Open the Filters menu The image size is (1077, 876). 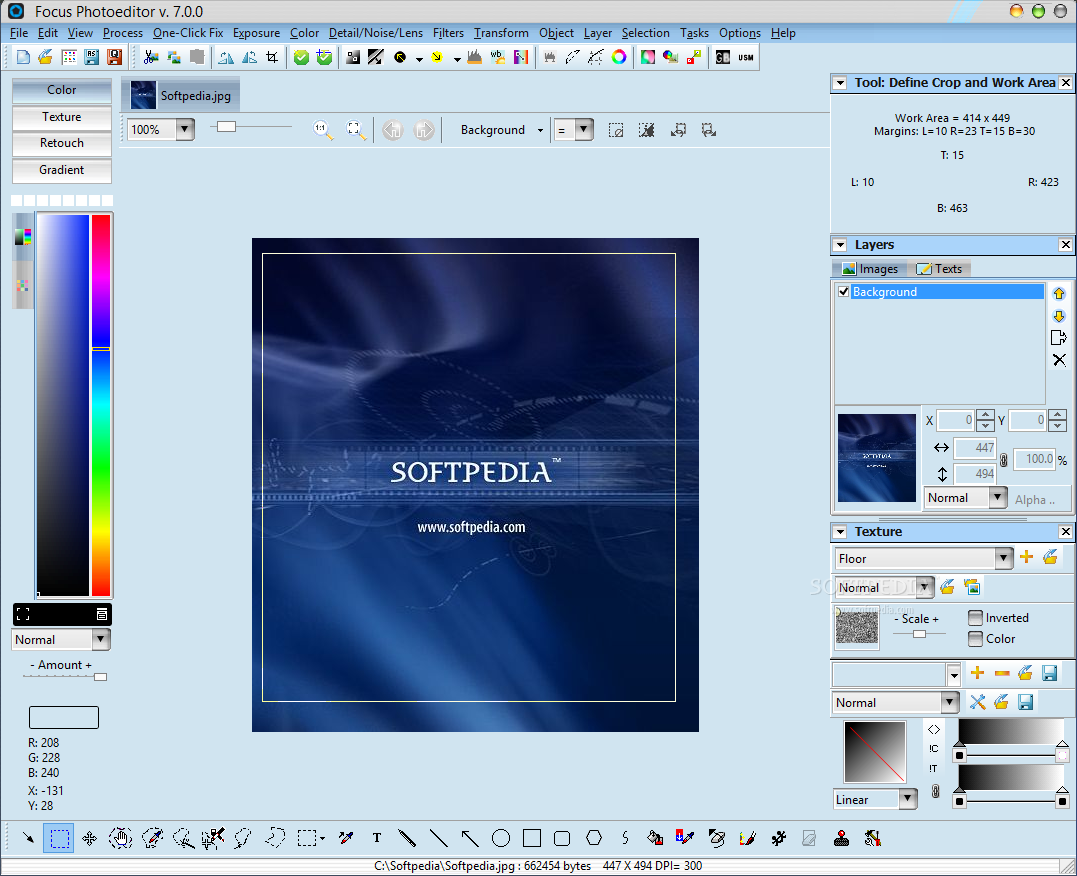pyautogui.click(x=448, y=33)
